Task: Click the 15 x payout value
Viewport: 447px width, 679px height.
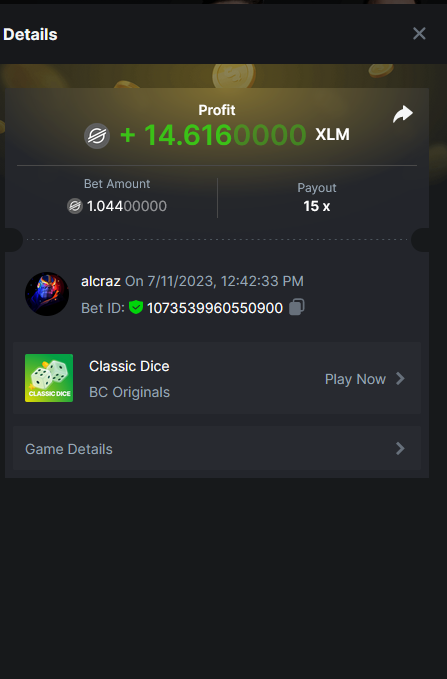Action: pos(317,206)
